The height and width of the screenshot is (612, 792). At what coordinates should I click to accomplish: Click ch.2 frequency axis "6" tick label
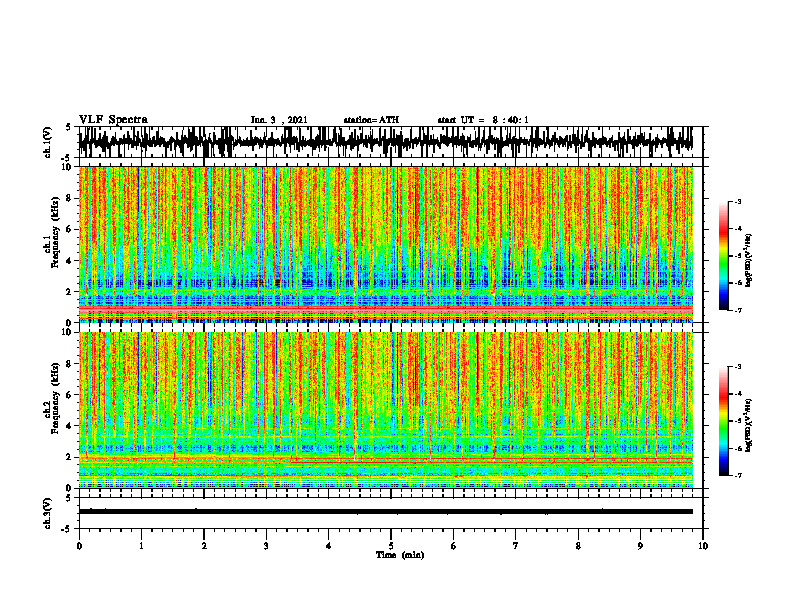[70, 395]
